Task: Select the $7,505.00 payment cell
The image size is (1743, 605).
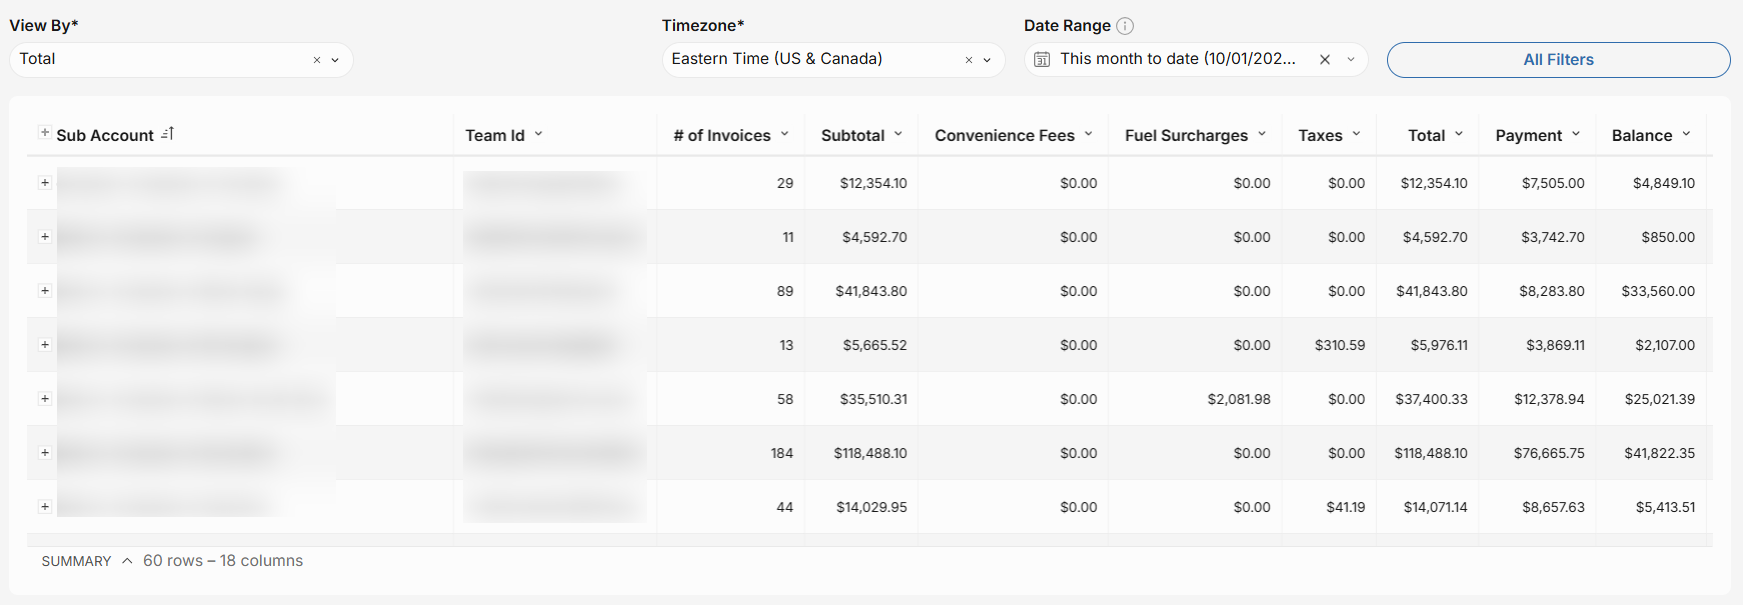Action: 1553,184
